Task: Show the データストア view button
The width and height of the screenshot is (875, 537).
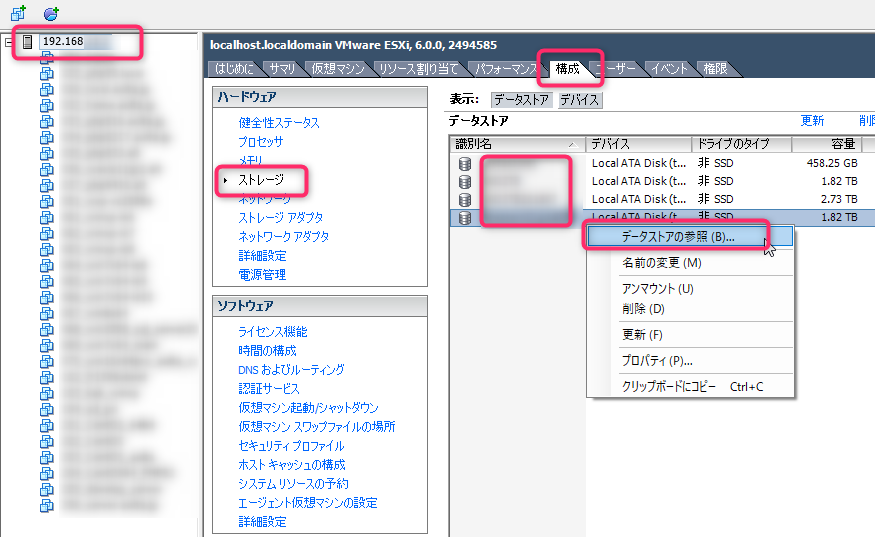Action: (x=521, y=100)
